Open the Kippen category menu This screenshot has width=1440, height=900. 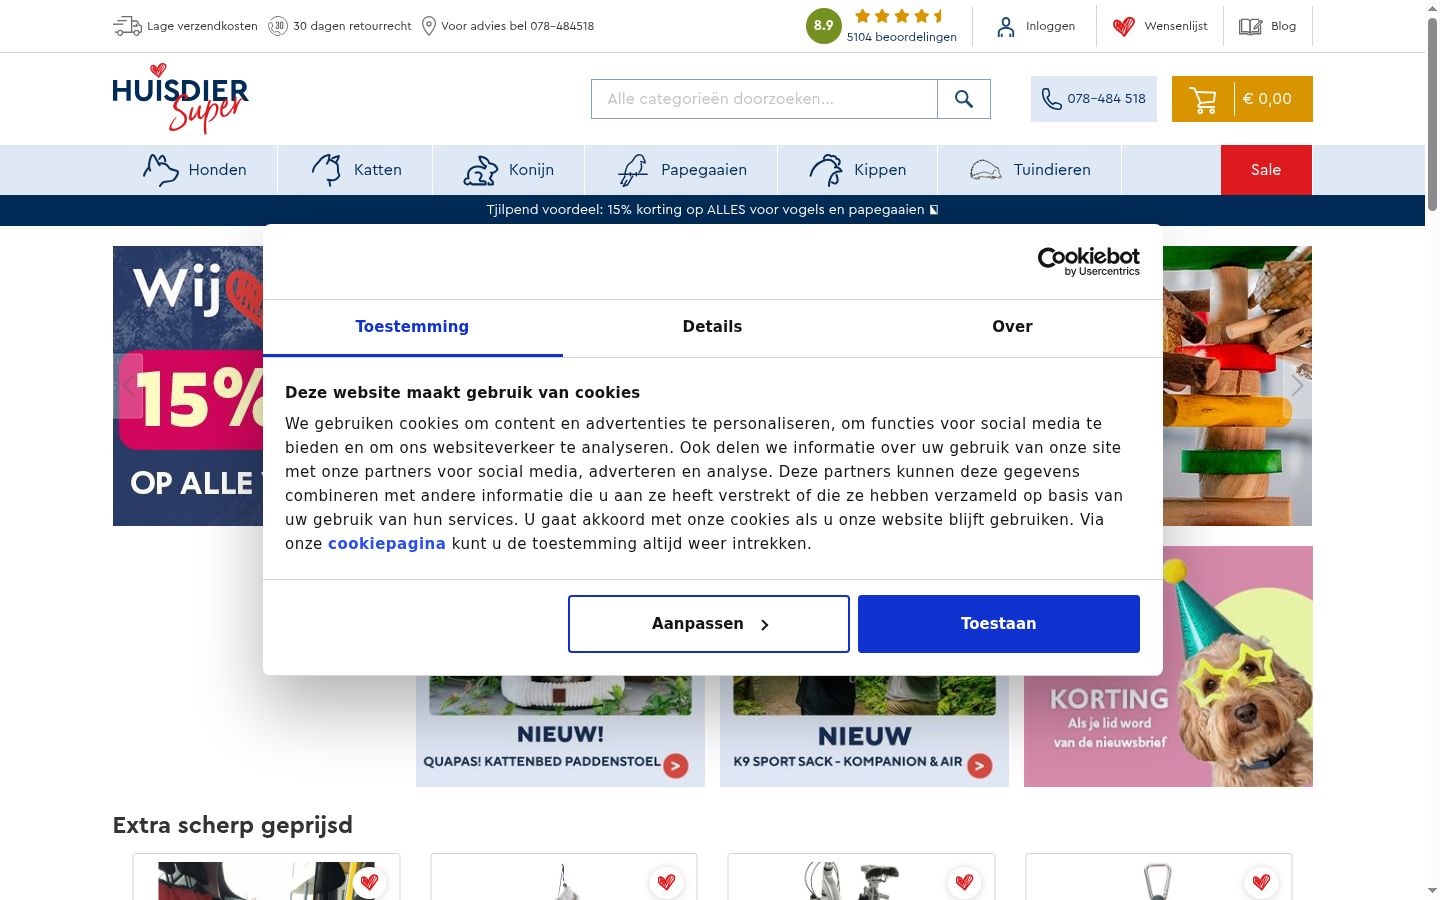point(858,170)
